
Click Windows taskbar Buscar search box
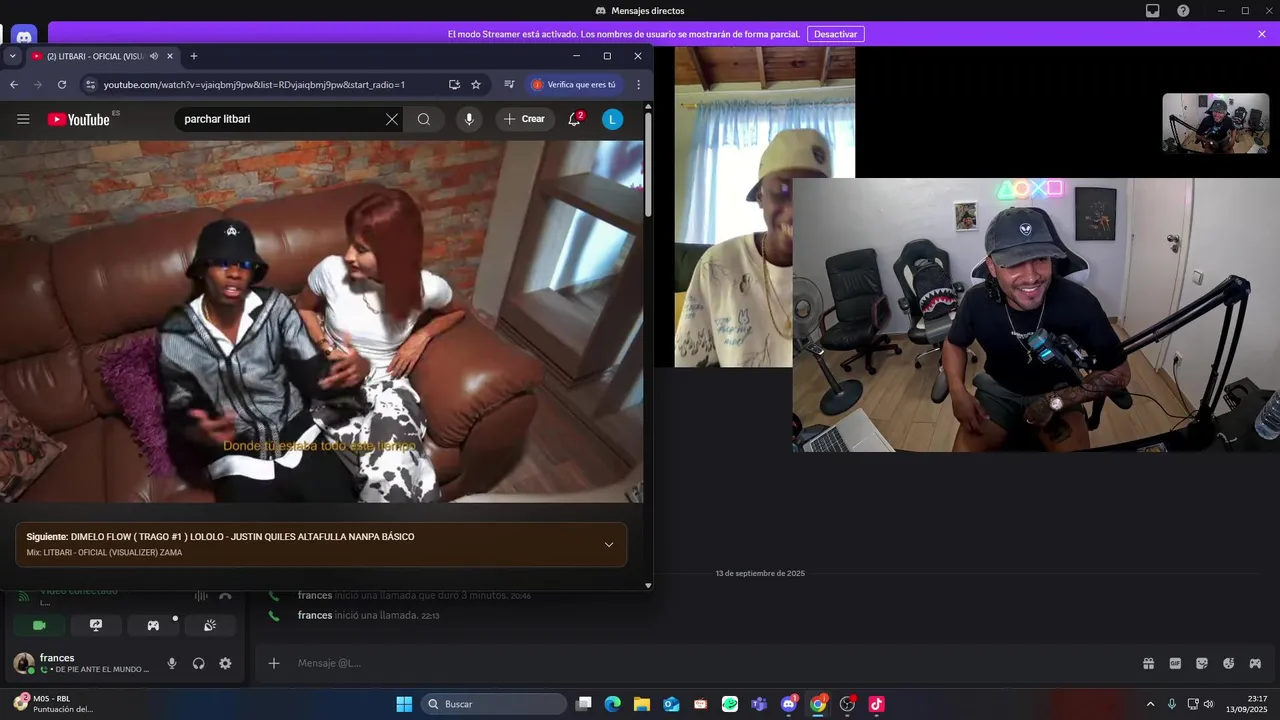pos(494,704)
